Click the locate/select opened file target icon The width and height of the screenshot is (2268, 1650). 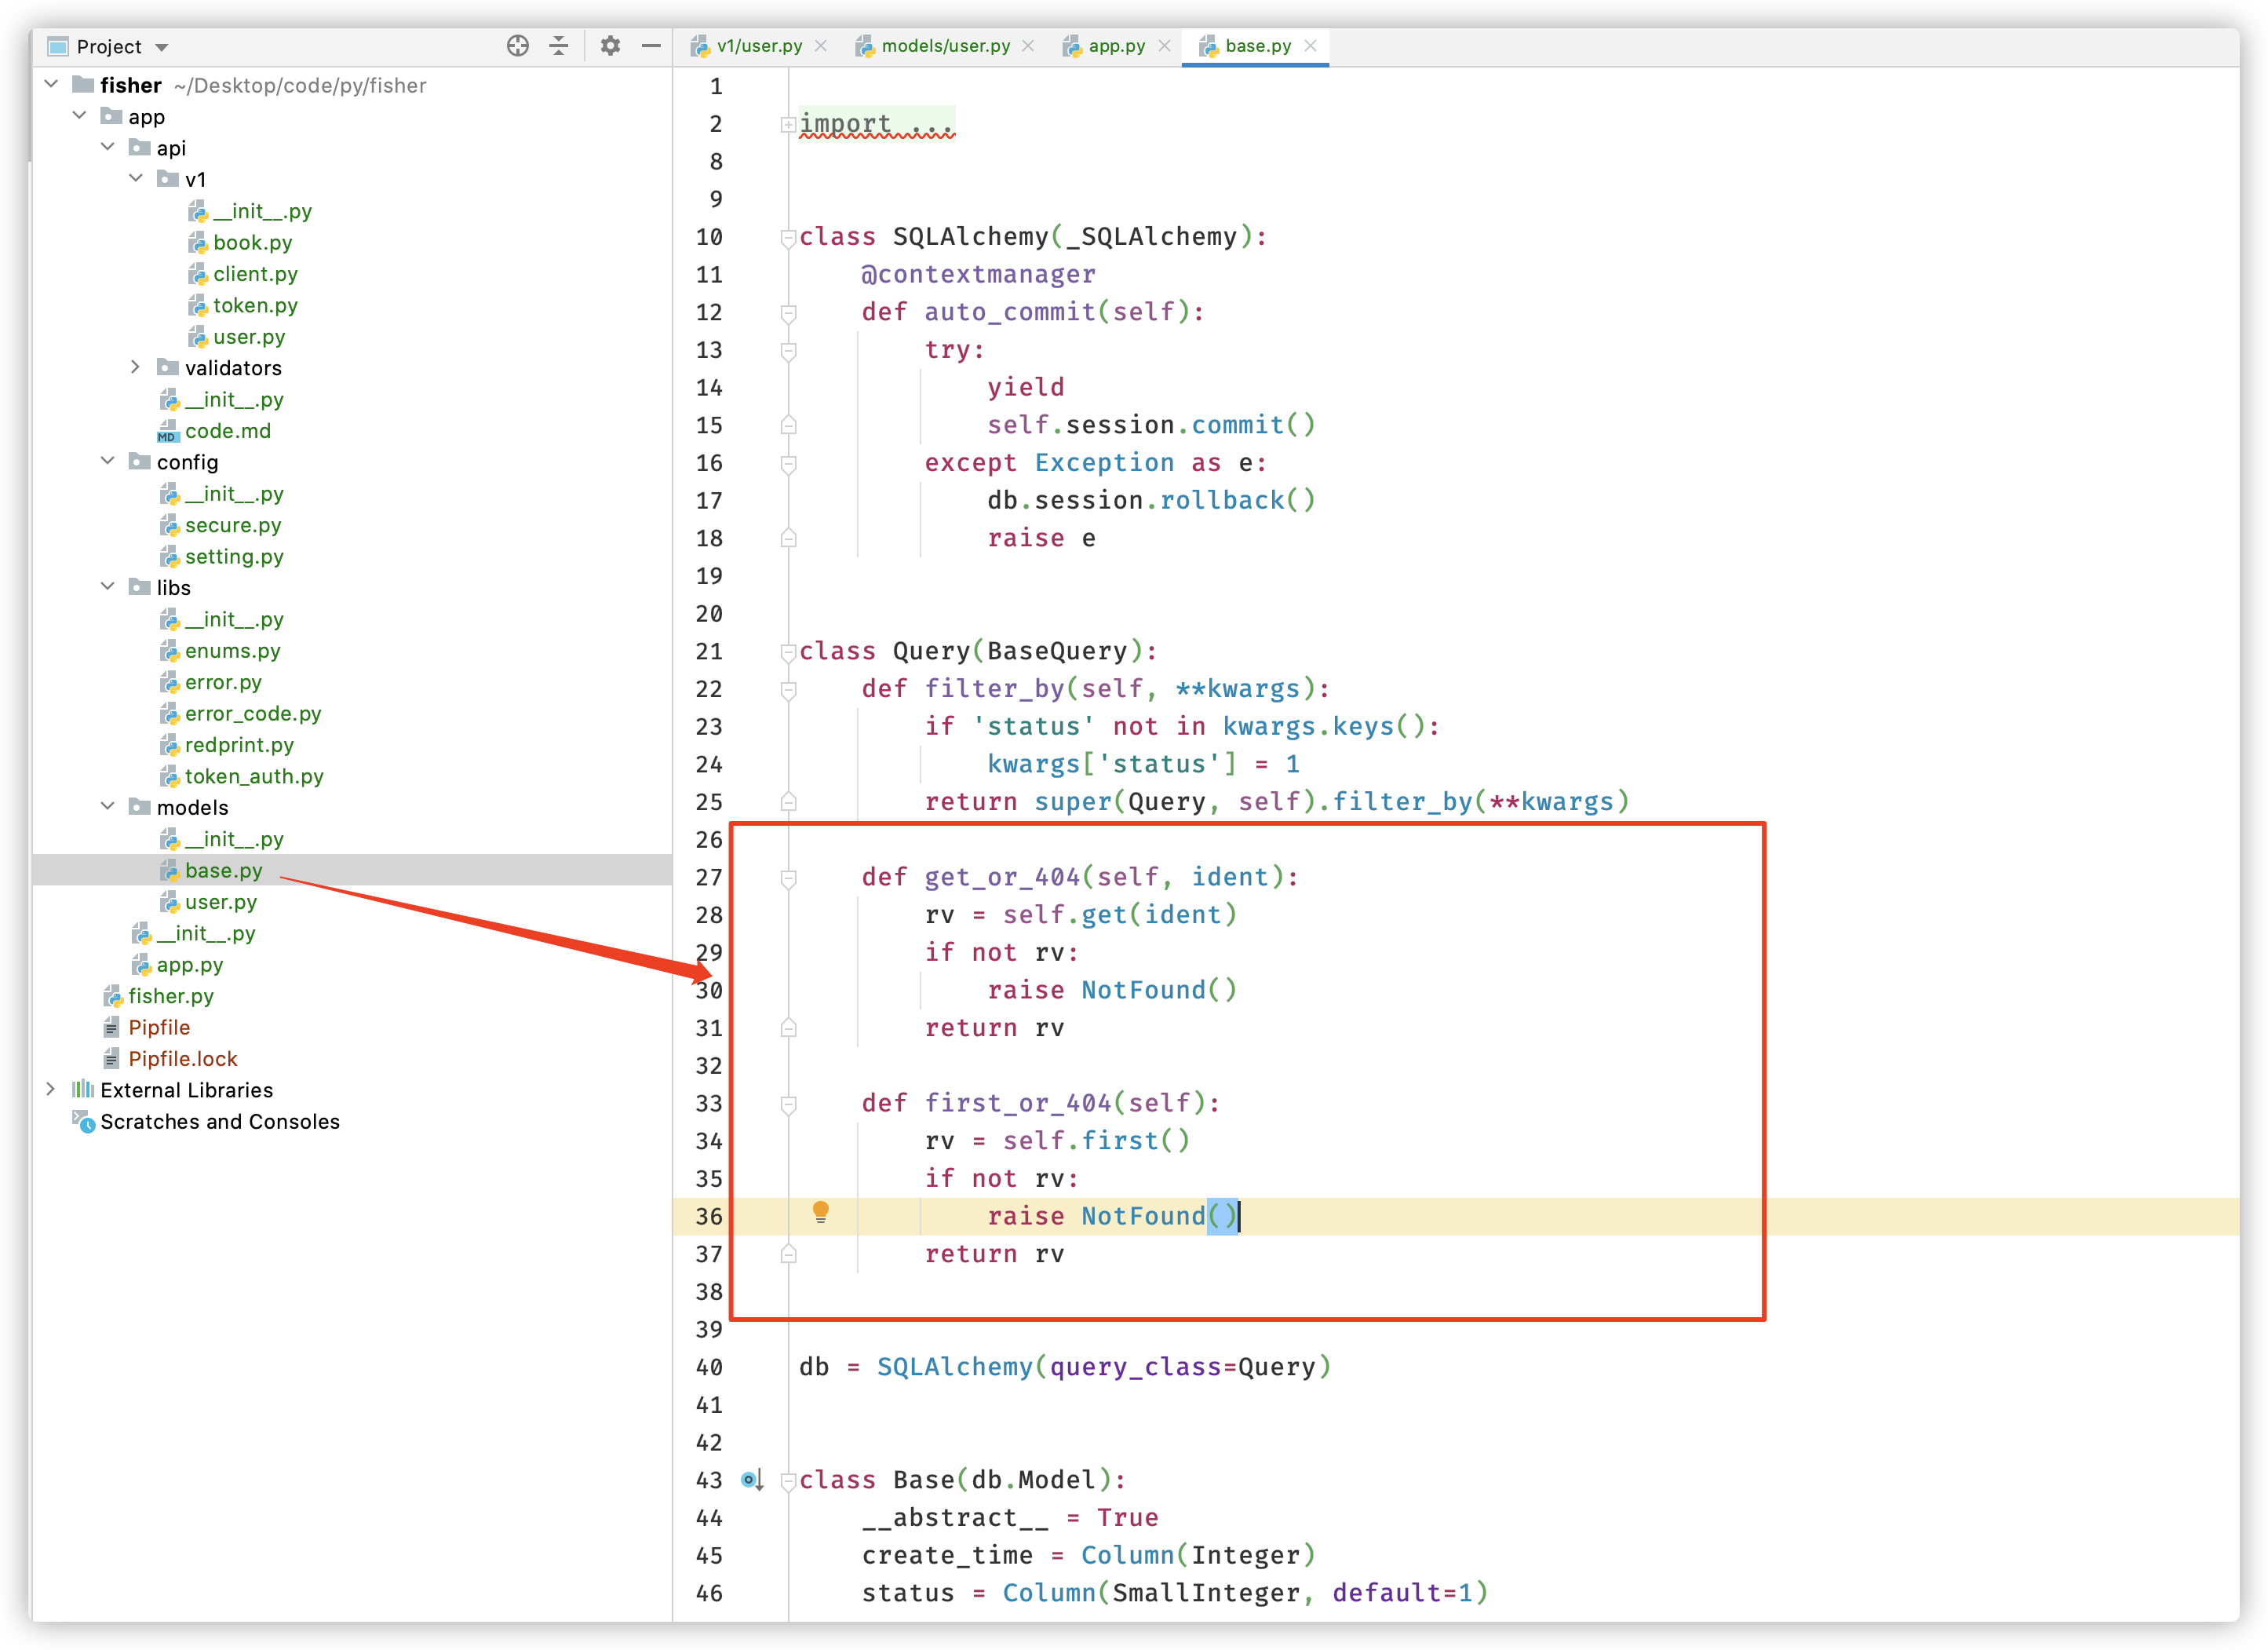517,46
